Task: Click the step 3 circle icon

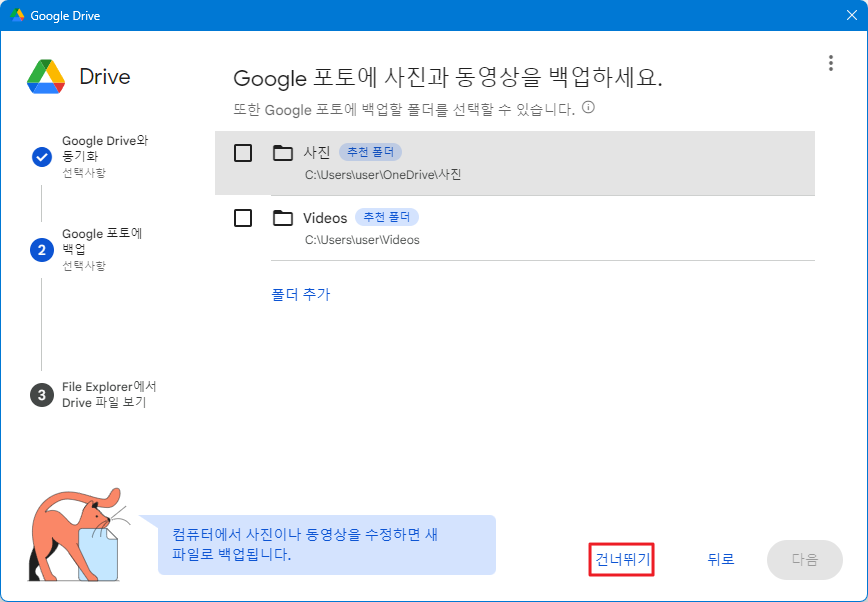Action: click(x=42, y=395)
